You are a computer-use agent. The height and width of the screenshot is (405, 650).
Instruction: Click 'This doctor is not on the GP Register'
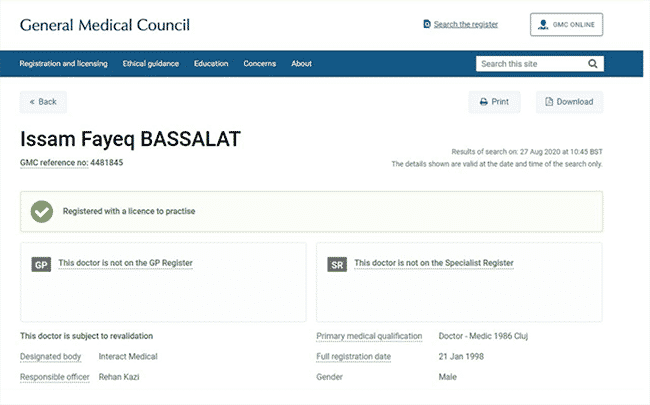click(125, 263)
